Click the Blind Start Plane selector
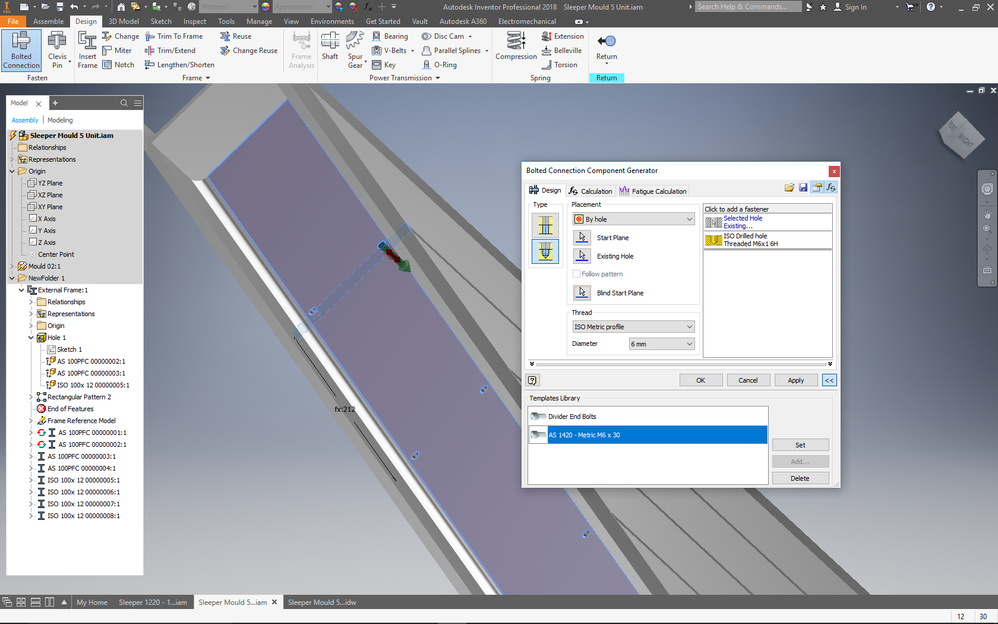This screenshot has width=998, height=624. point(582,293)
